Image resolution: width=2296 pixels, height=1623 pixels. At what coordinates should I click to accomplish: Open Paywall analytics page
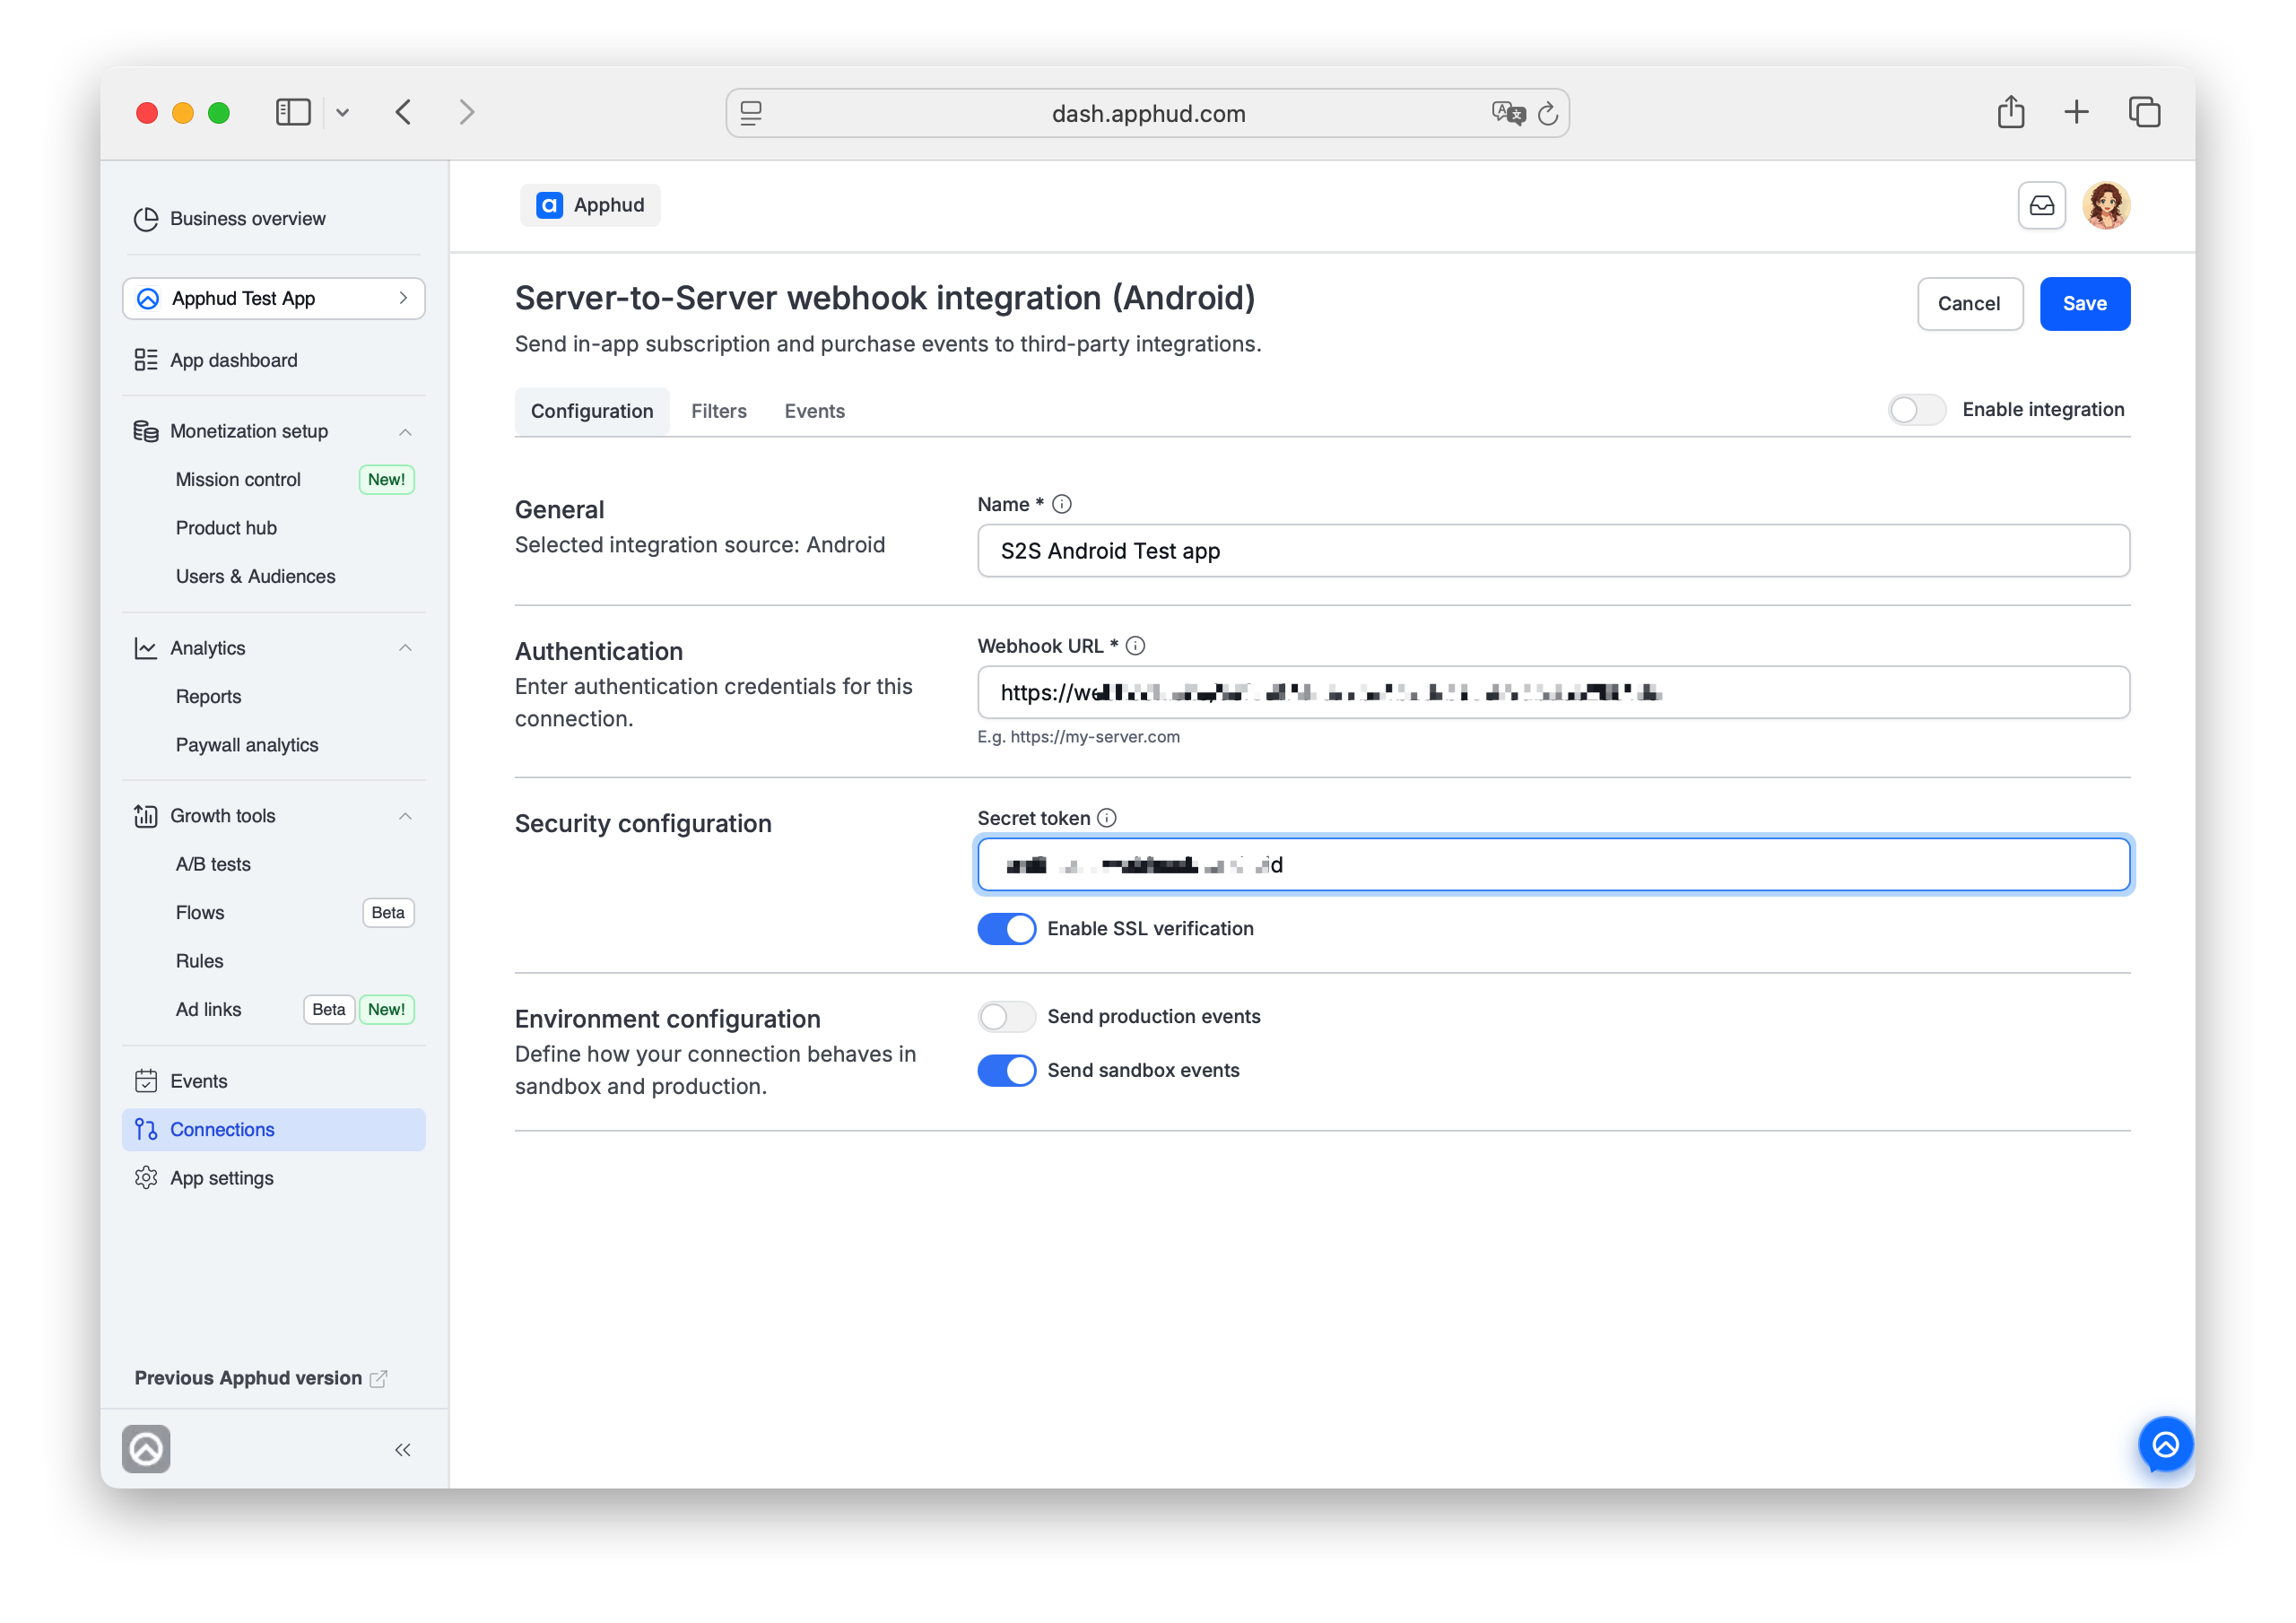pos(247,744)
